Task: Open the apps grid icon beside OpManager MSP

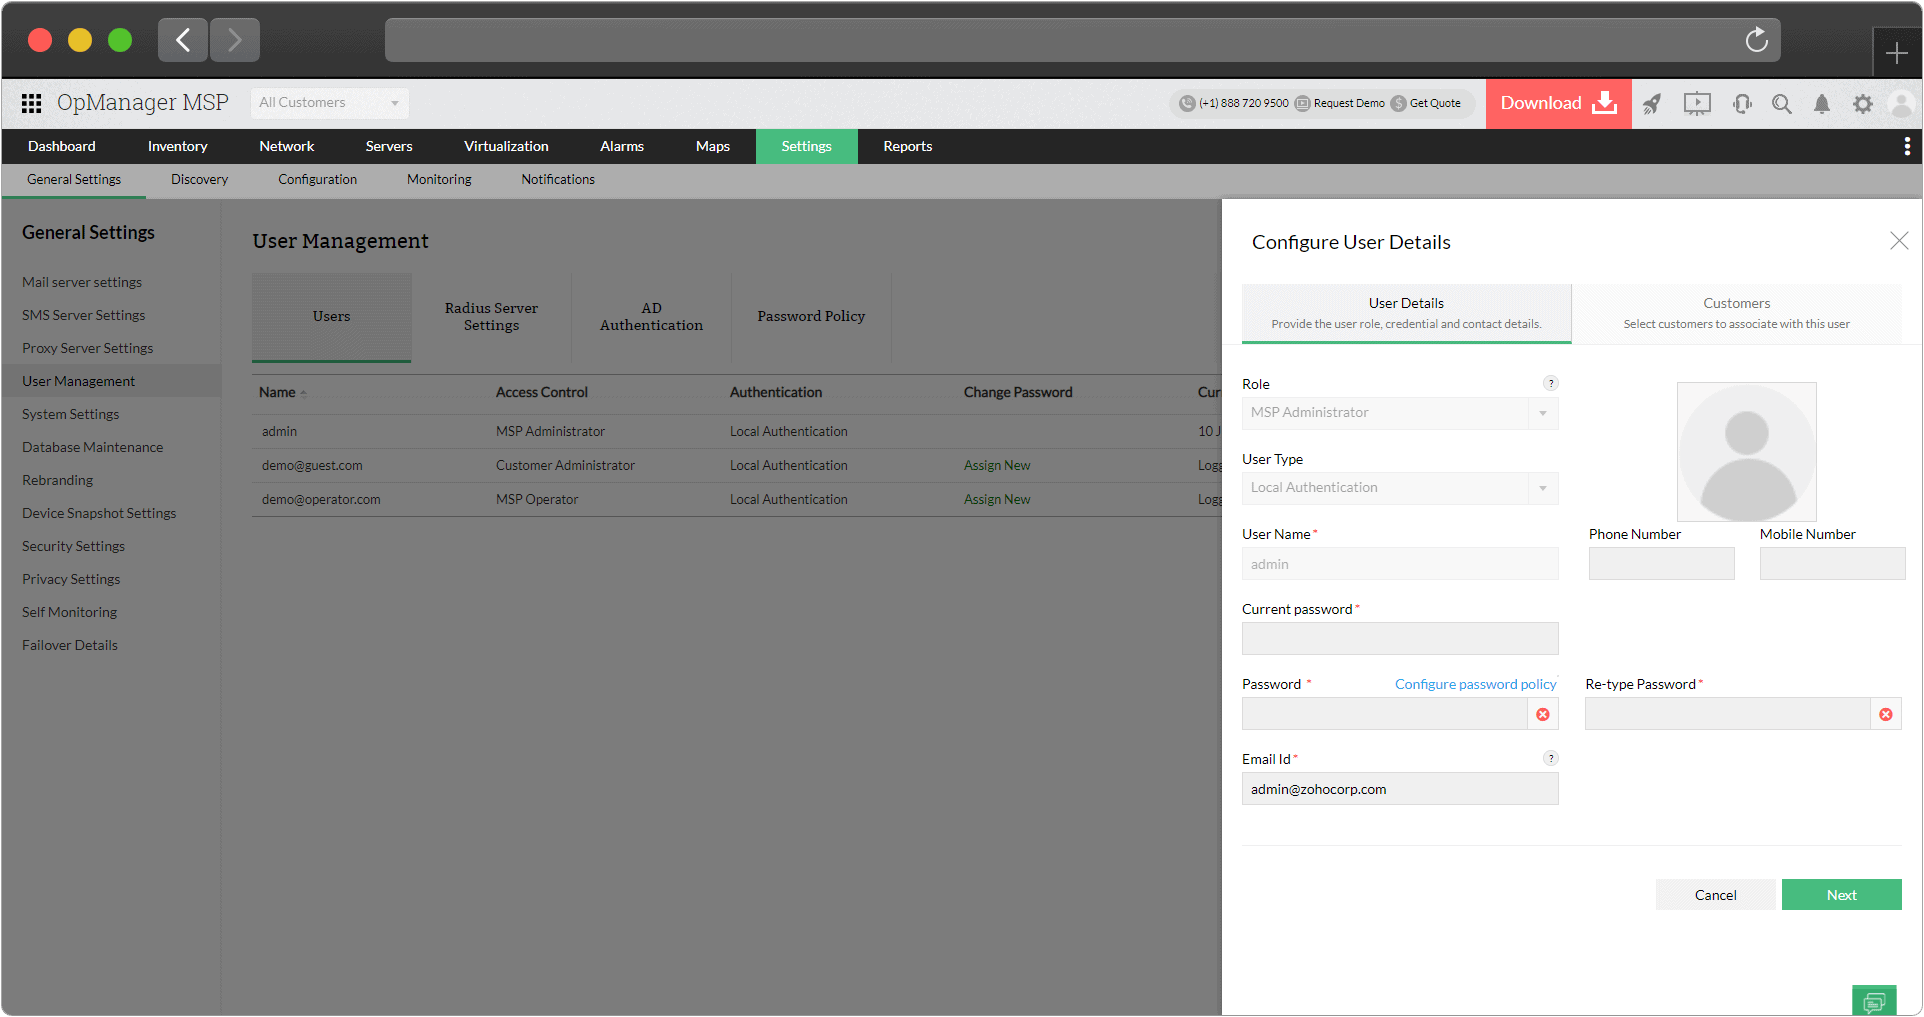Action: click(32, 103)
